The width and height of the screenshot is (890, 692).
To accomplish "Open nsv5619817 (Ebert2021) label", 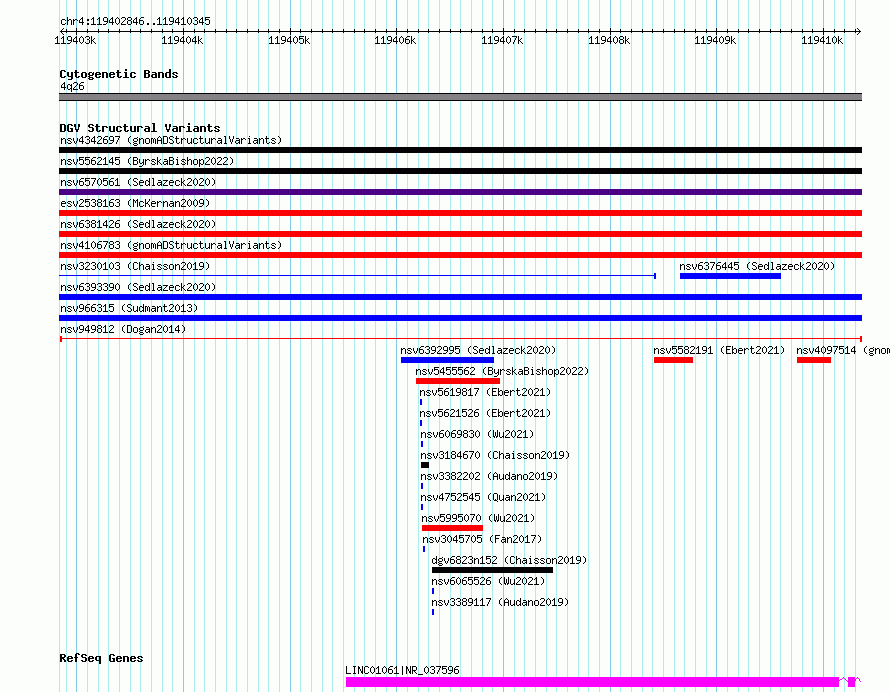I will point(485,392).
